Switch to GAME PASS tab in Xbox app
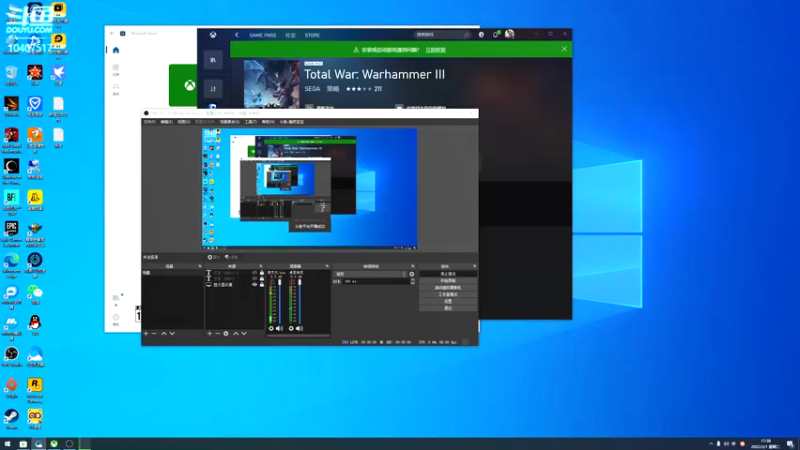Viewport: 800px width, 450px height. [263, 35]
